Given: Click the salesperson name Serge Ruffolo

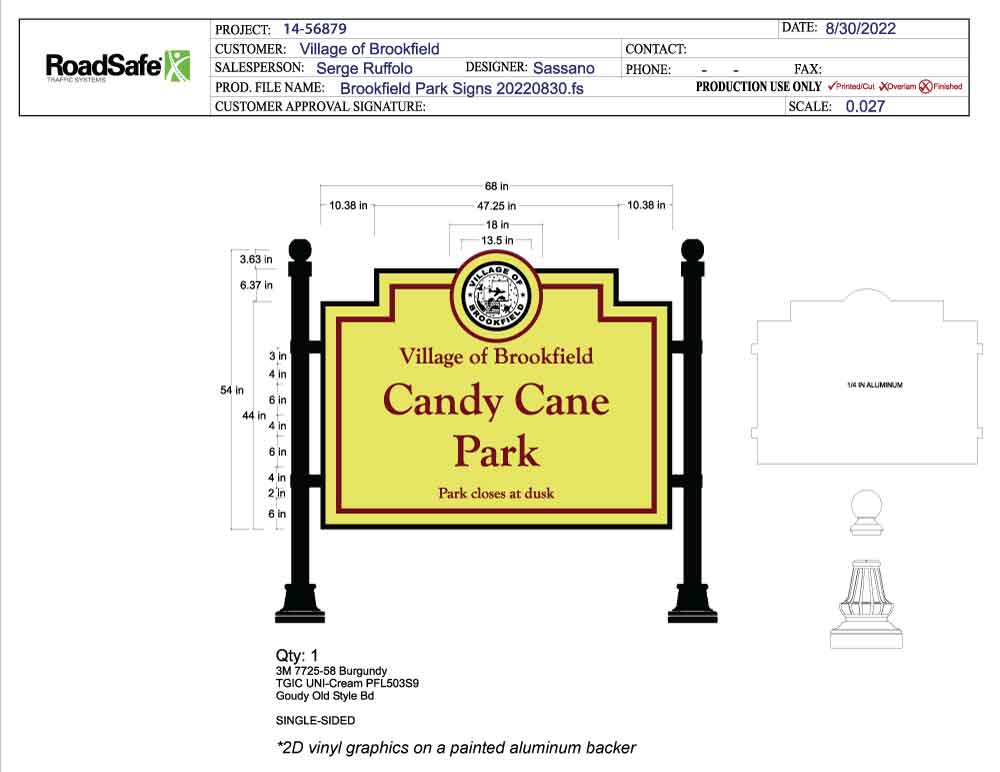Looking at the screenshot, I should coord(364,68).
